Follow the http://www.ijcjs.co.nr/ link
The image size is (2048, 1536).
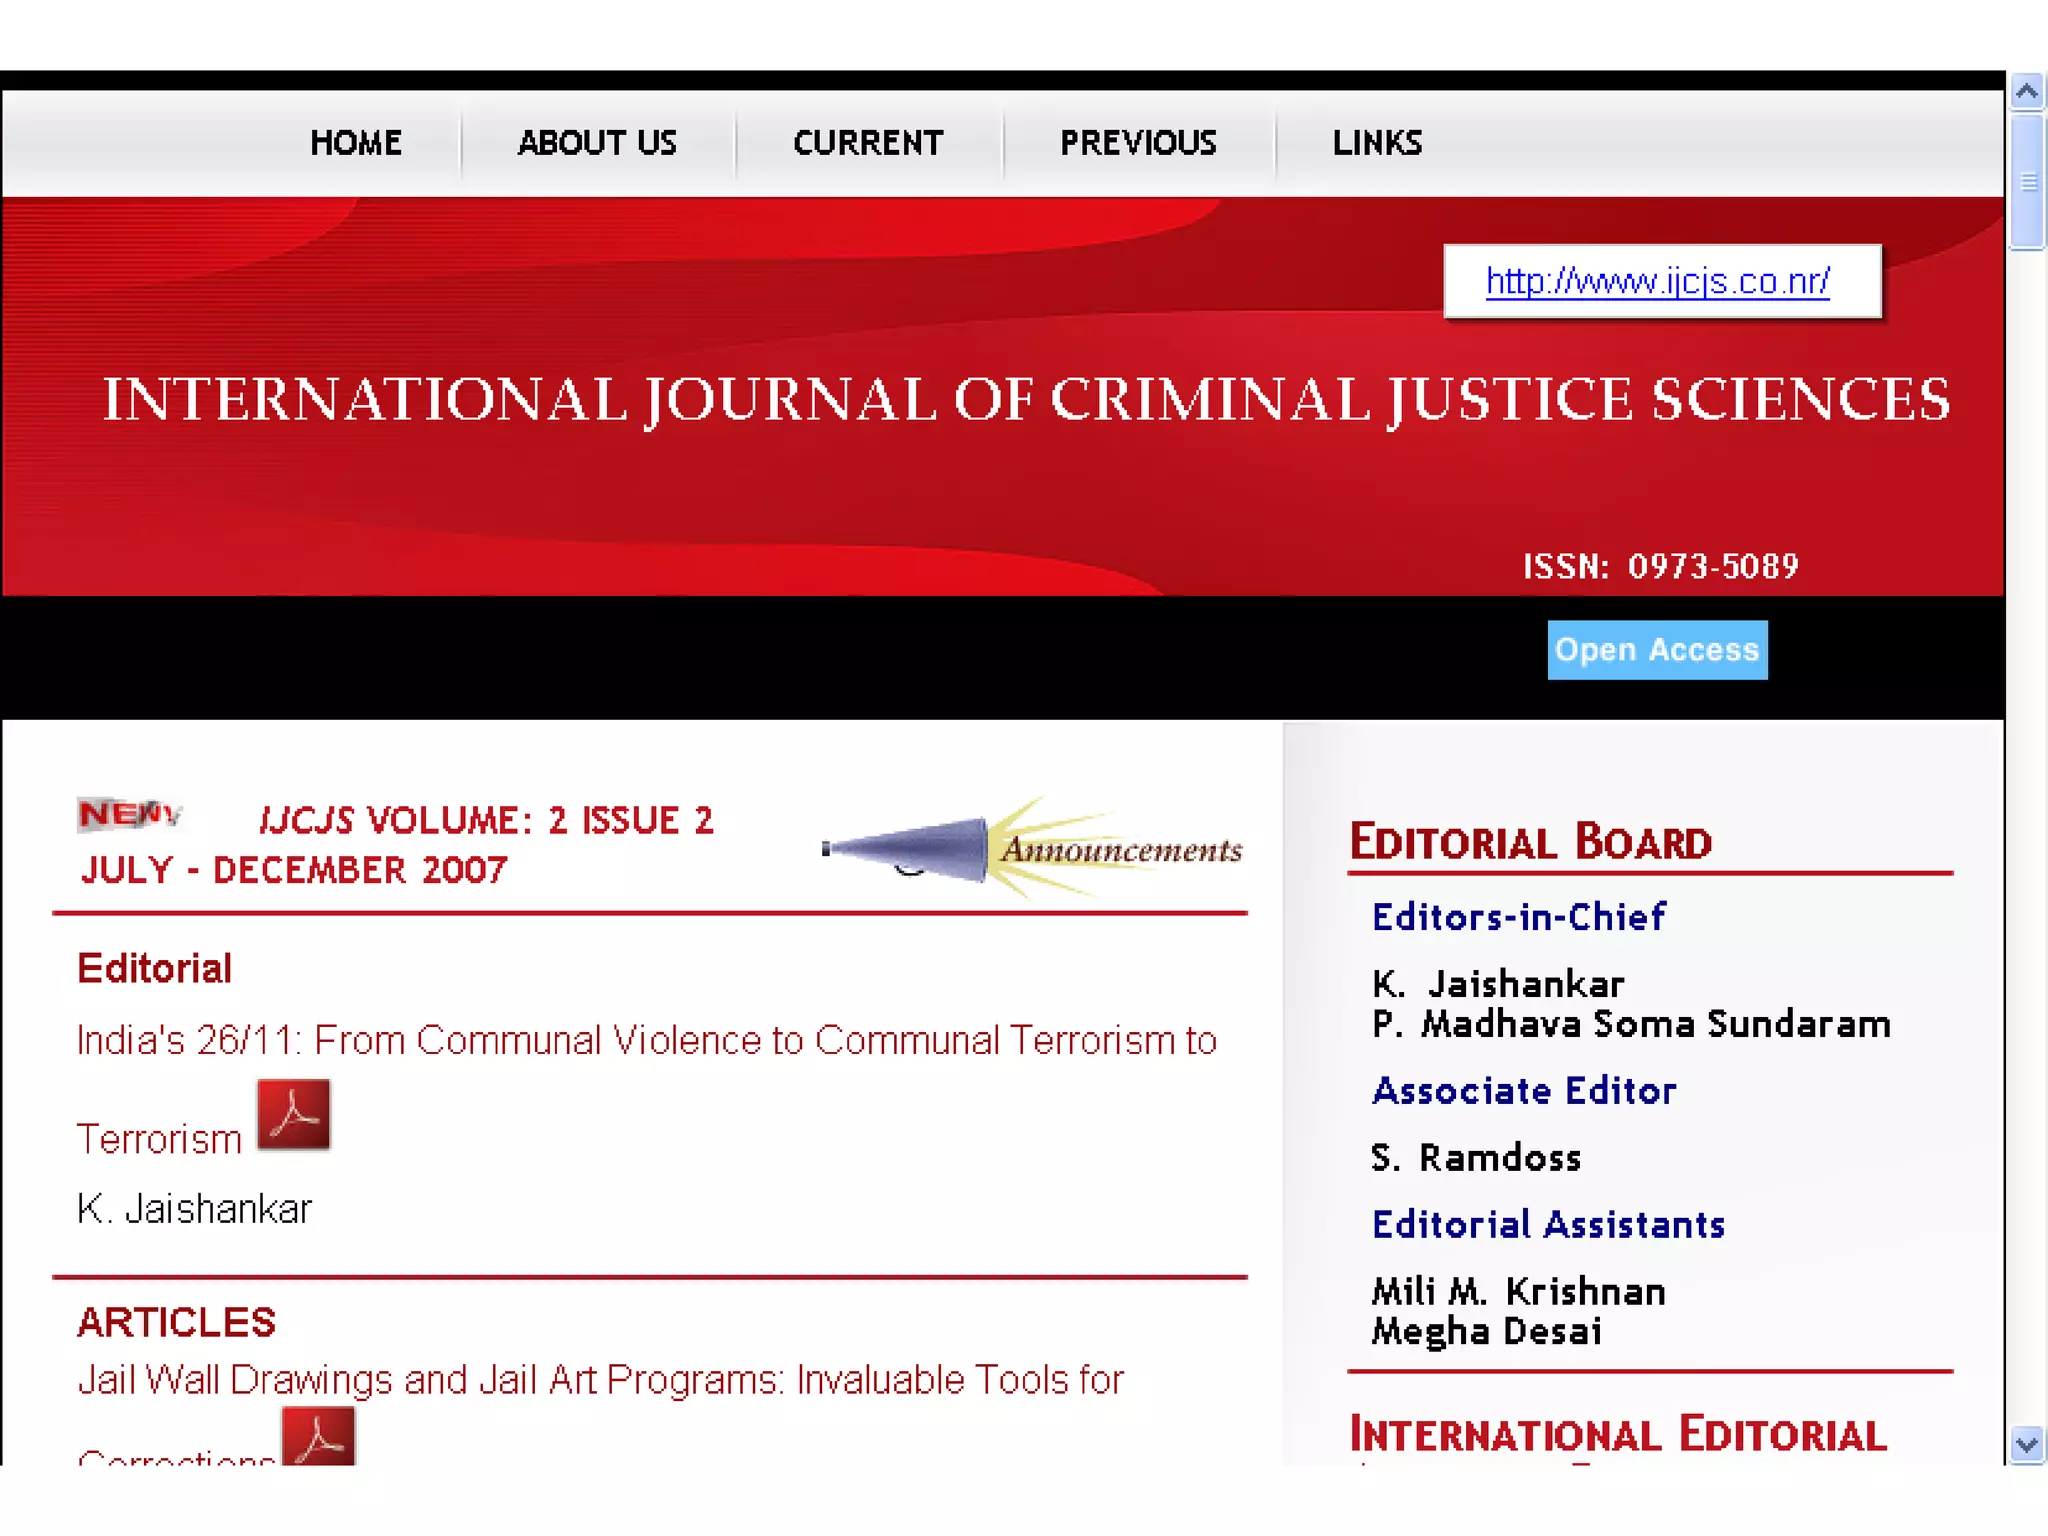tap(1657, 282)
